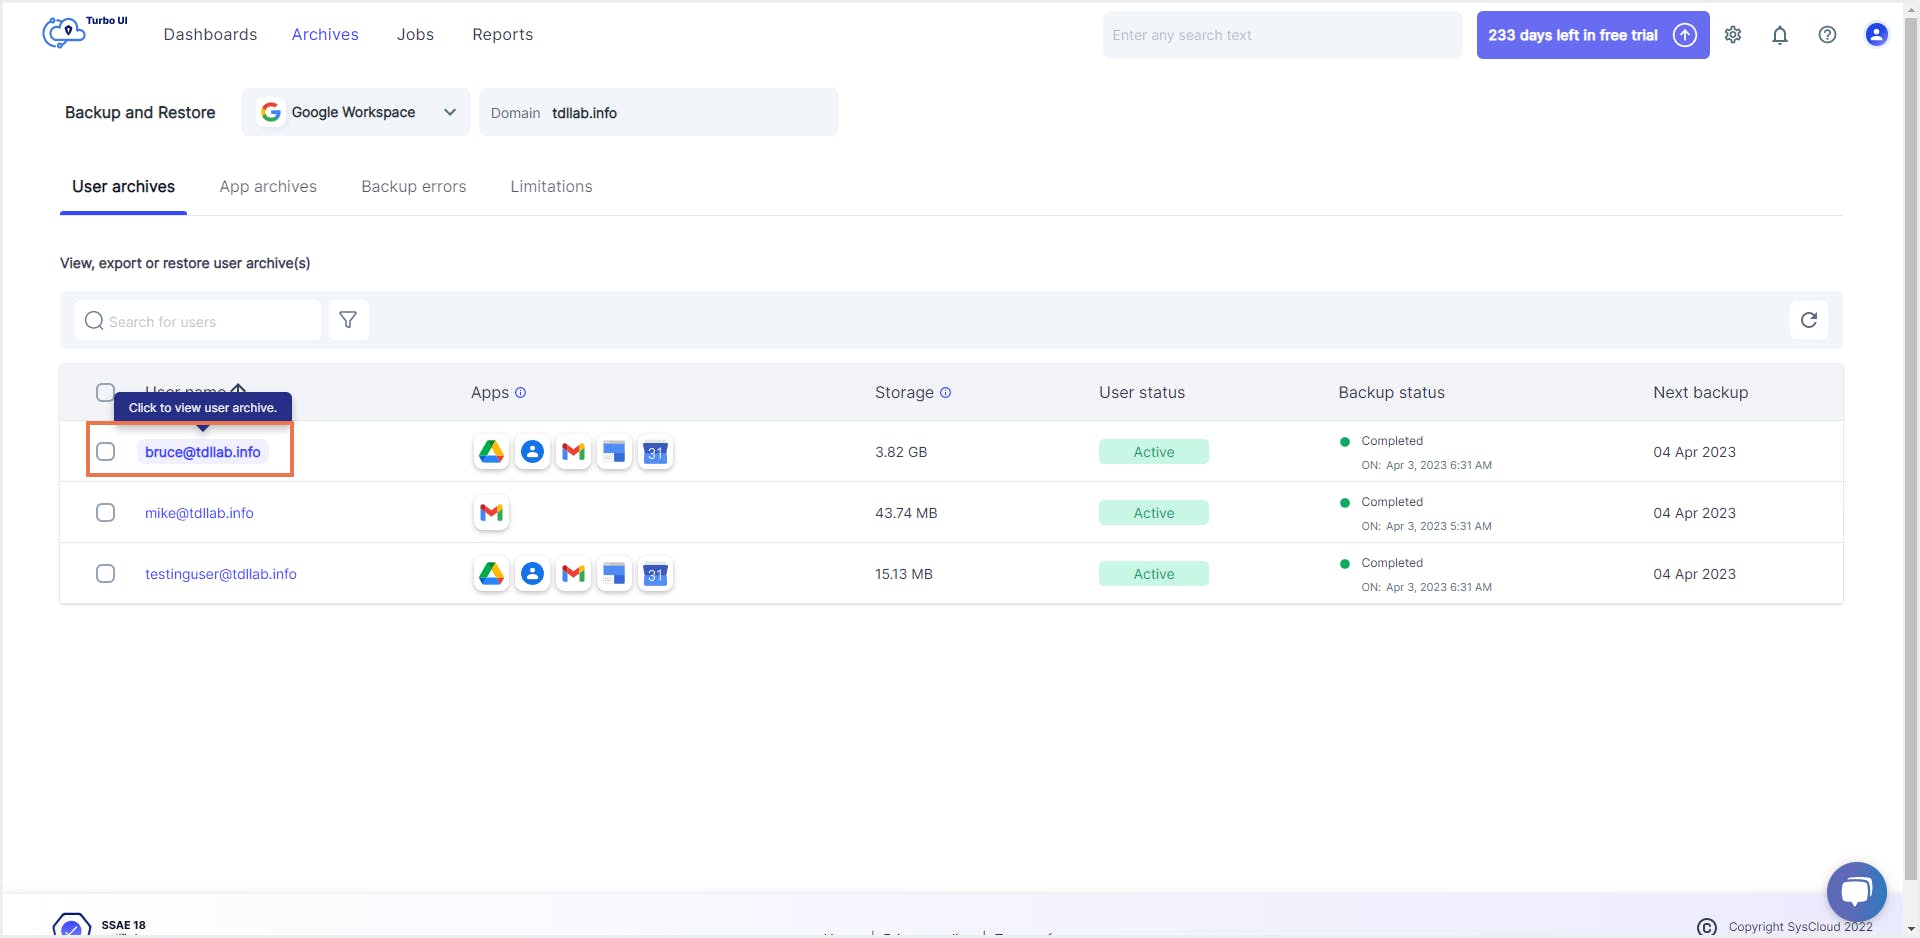Viewport: 1920px width, 938px height.
Task: Check the bruce@tdllab.info row checkbox
Action: click(x=105, y=452)
